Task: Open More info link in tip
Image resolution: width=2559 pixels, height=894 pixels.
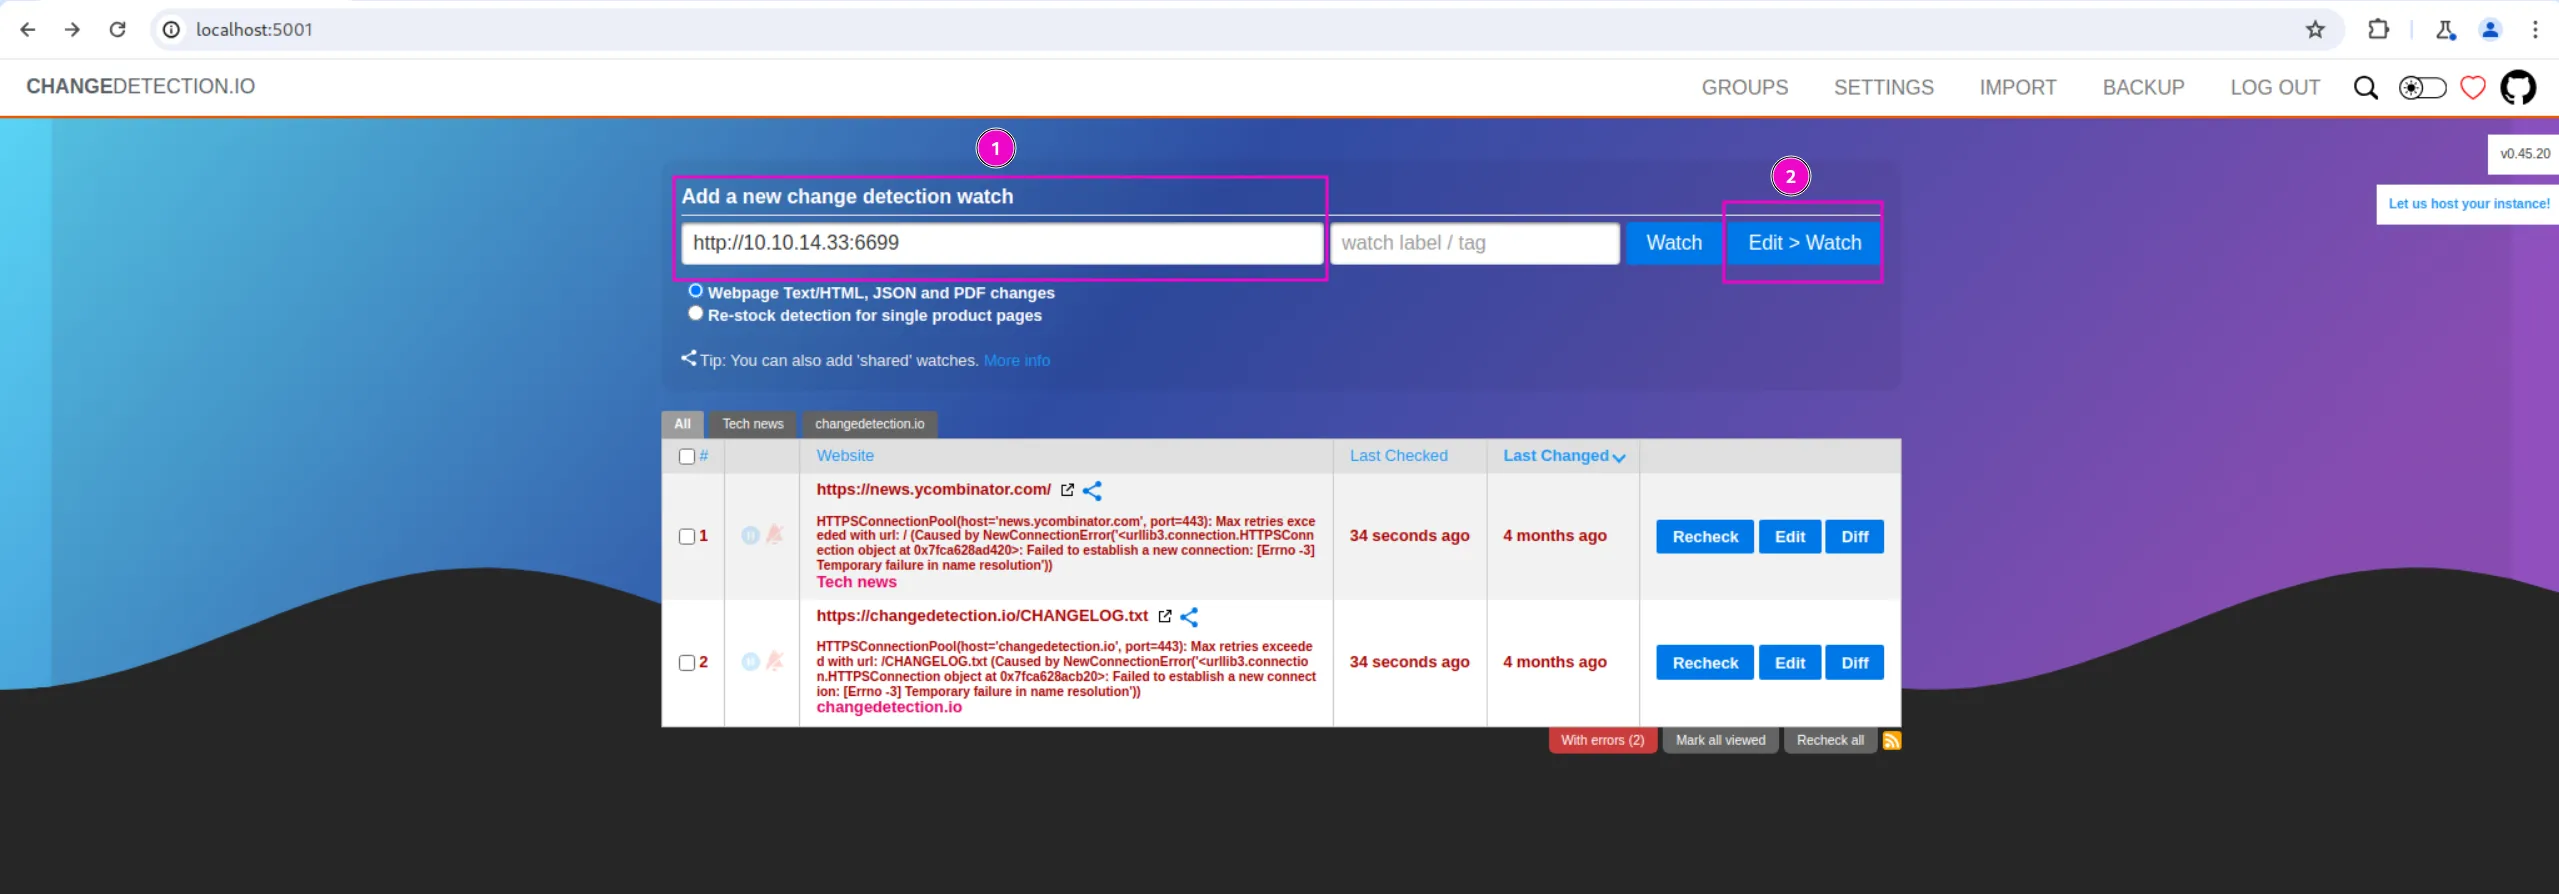Action: [1016, 361]
